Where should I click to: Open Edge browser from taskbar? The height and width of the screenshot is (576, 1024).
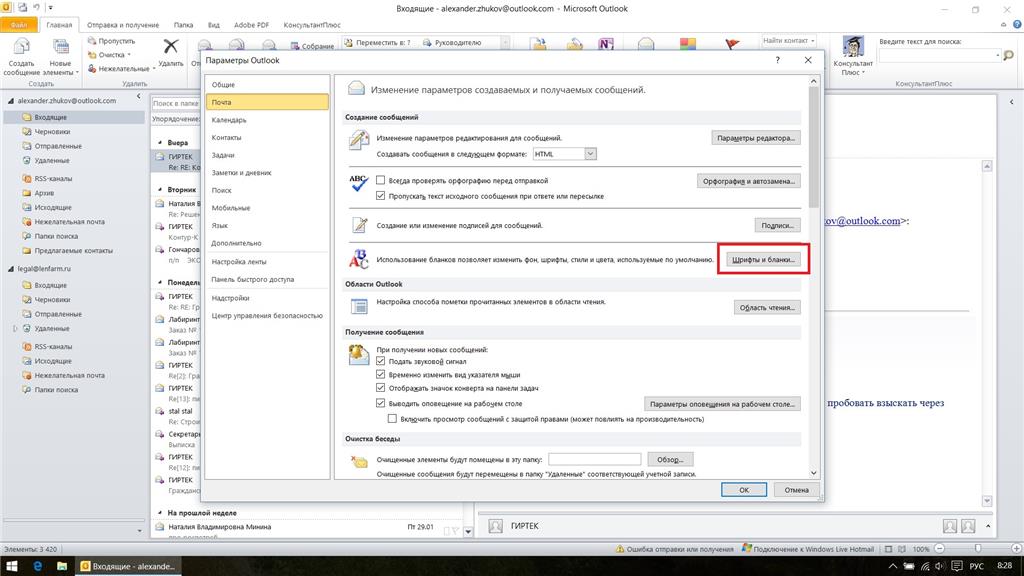coord(37,566)
